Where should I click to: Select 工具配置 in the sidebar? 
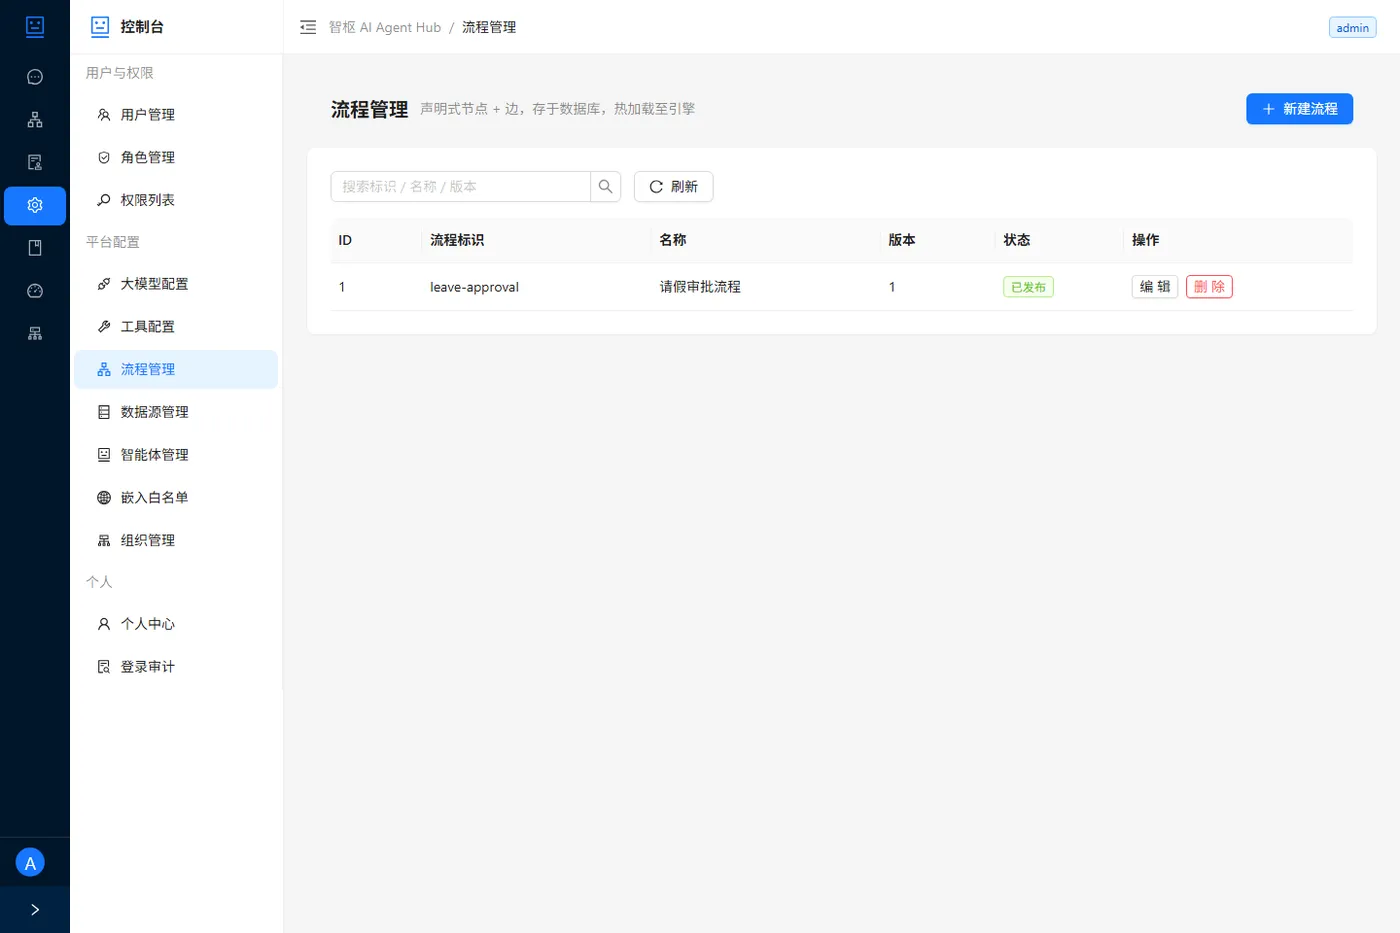click(x=176, y=326)
